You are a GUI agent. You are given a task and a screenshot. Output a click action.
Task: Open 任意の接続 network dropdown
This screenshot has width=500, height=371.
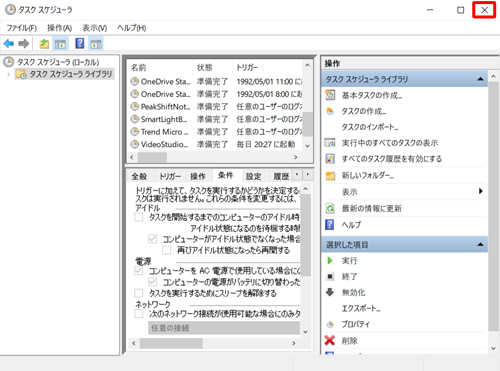(224, 328)
